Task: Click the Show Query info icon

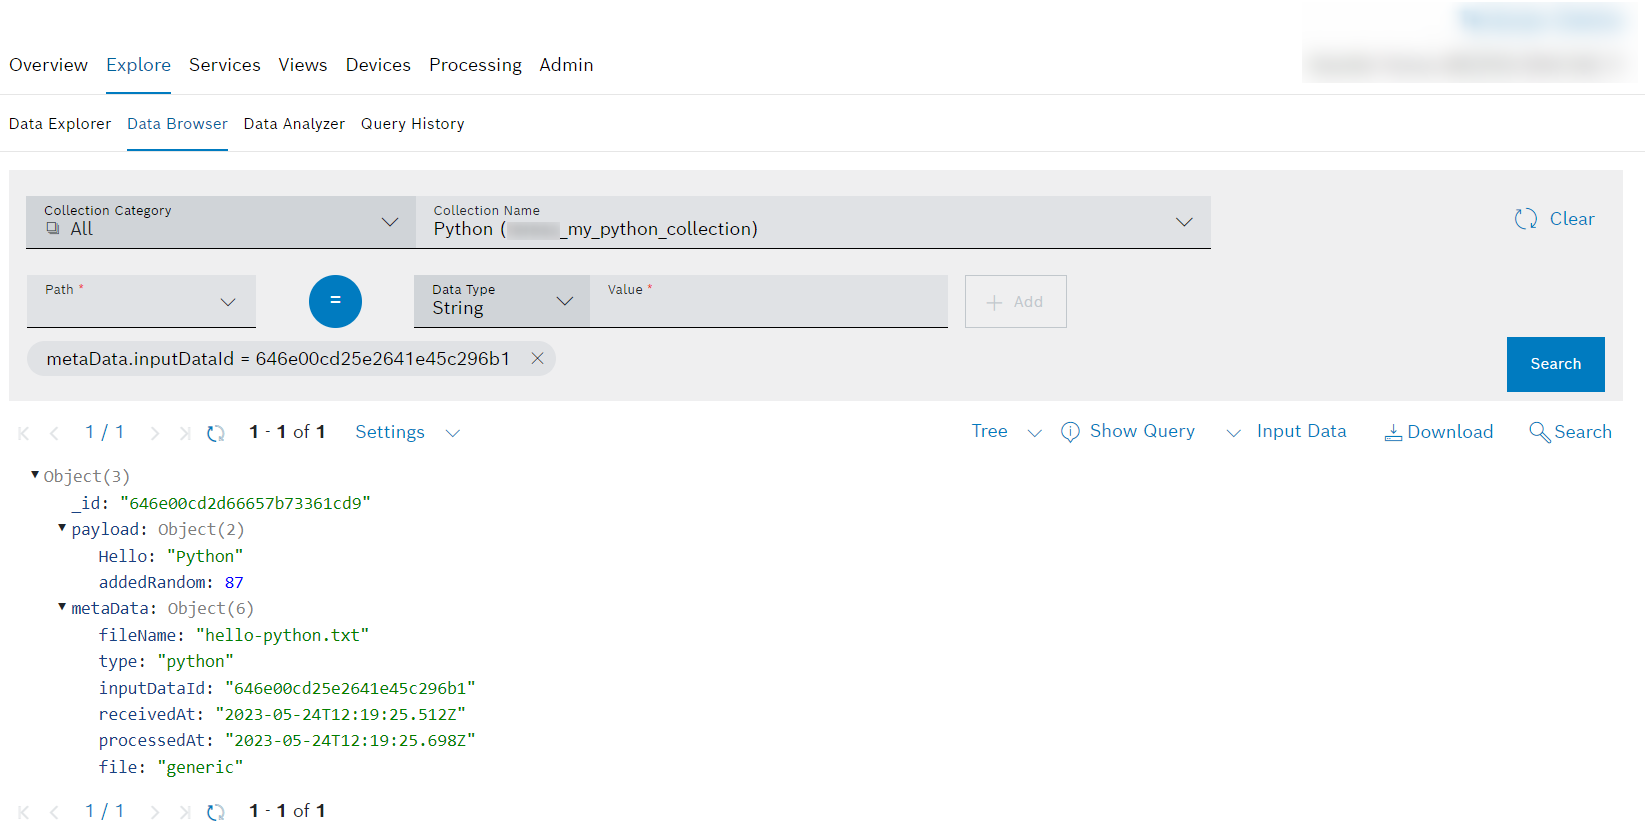Action: 1070,432
